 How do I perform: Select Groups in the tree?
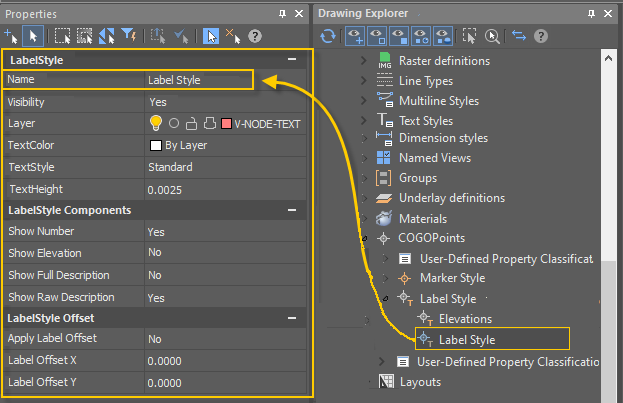click(x=418, y=178)
